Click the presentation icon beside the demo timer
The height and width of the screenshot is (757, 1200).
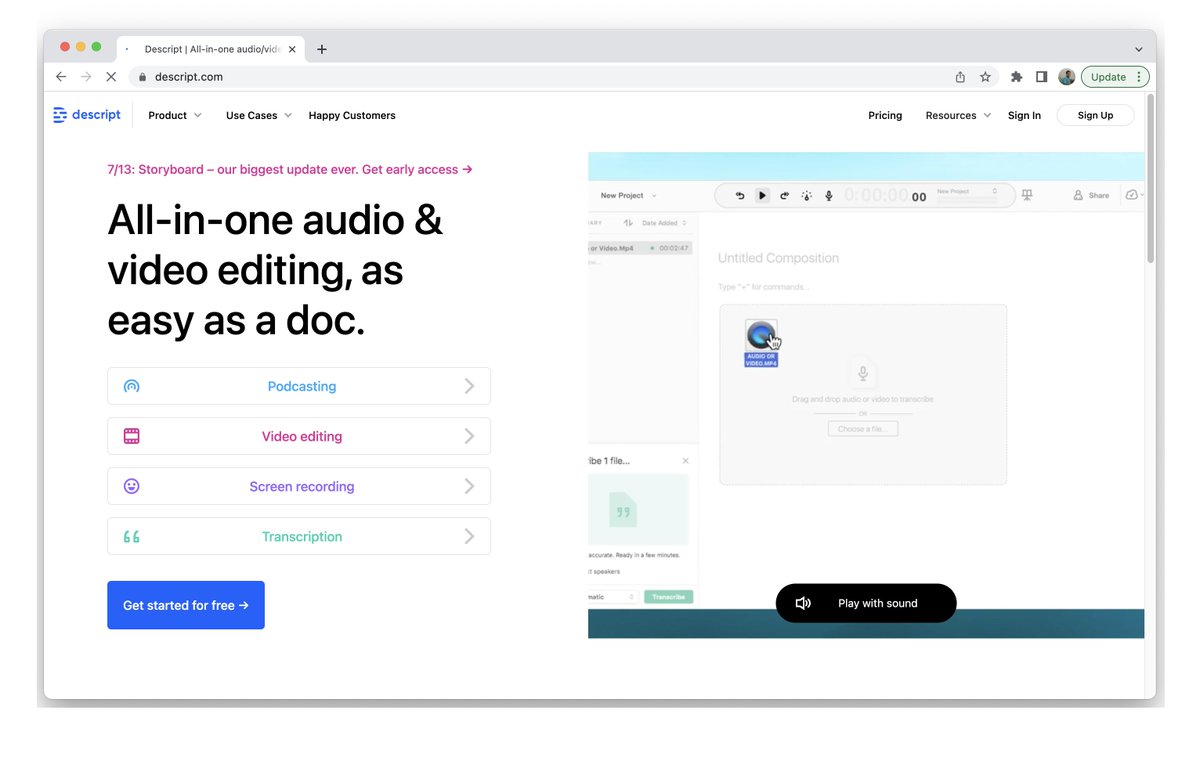(x=1026, y=196)
